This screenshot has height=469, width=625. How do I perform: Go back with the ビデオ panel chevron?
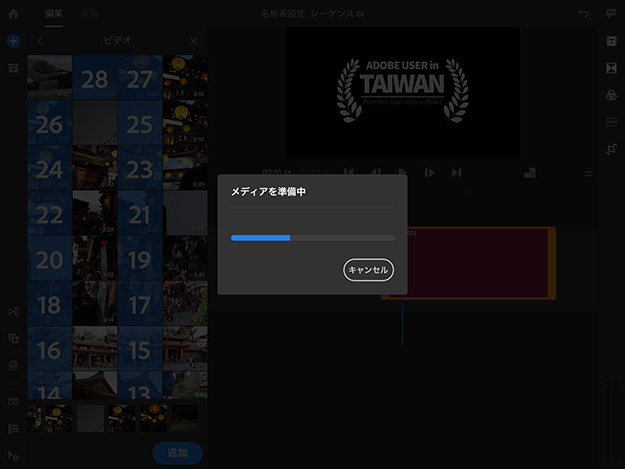click(40, 42)
